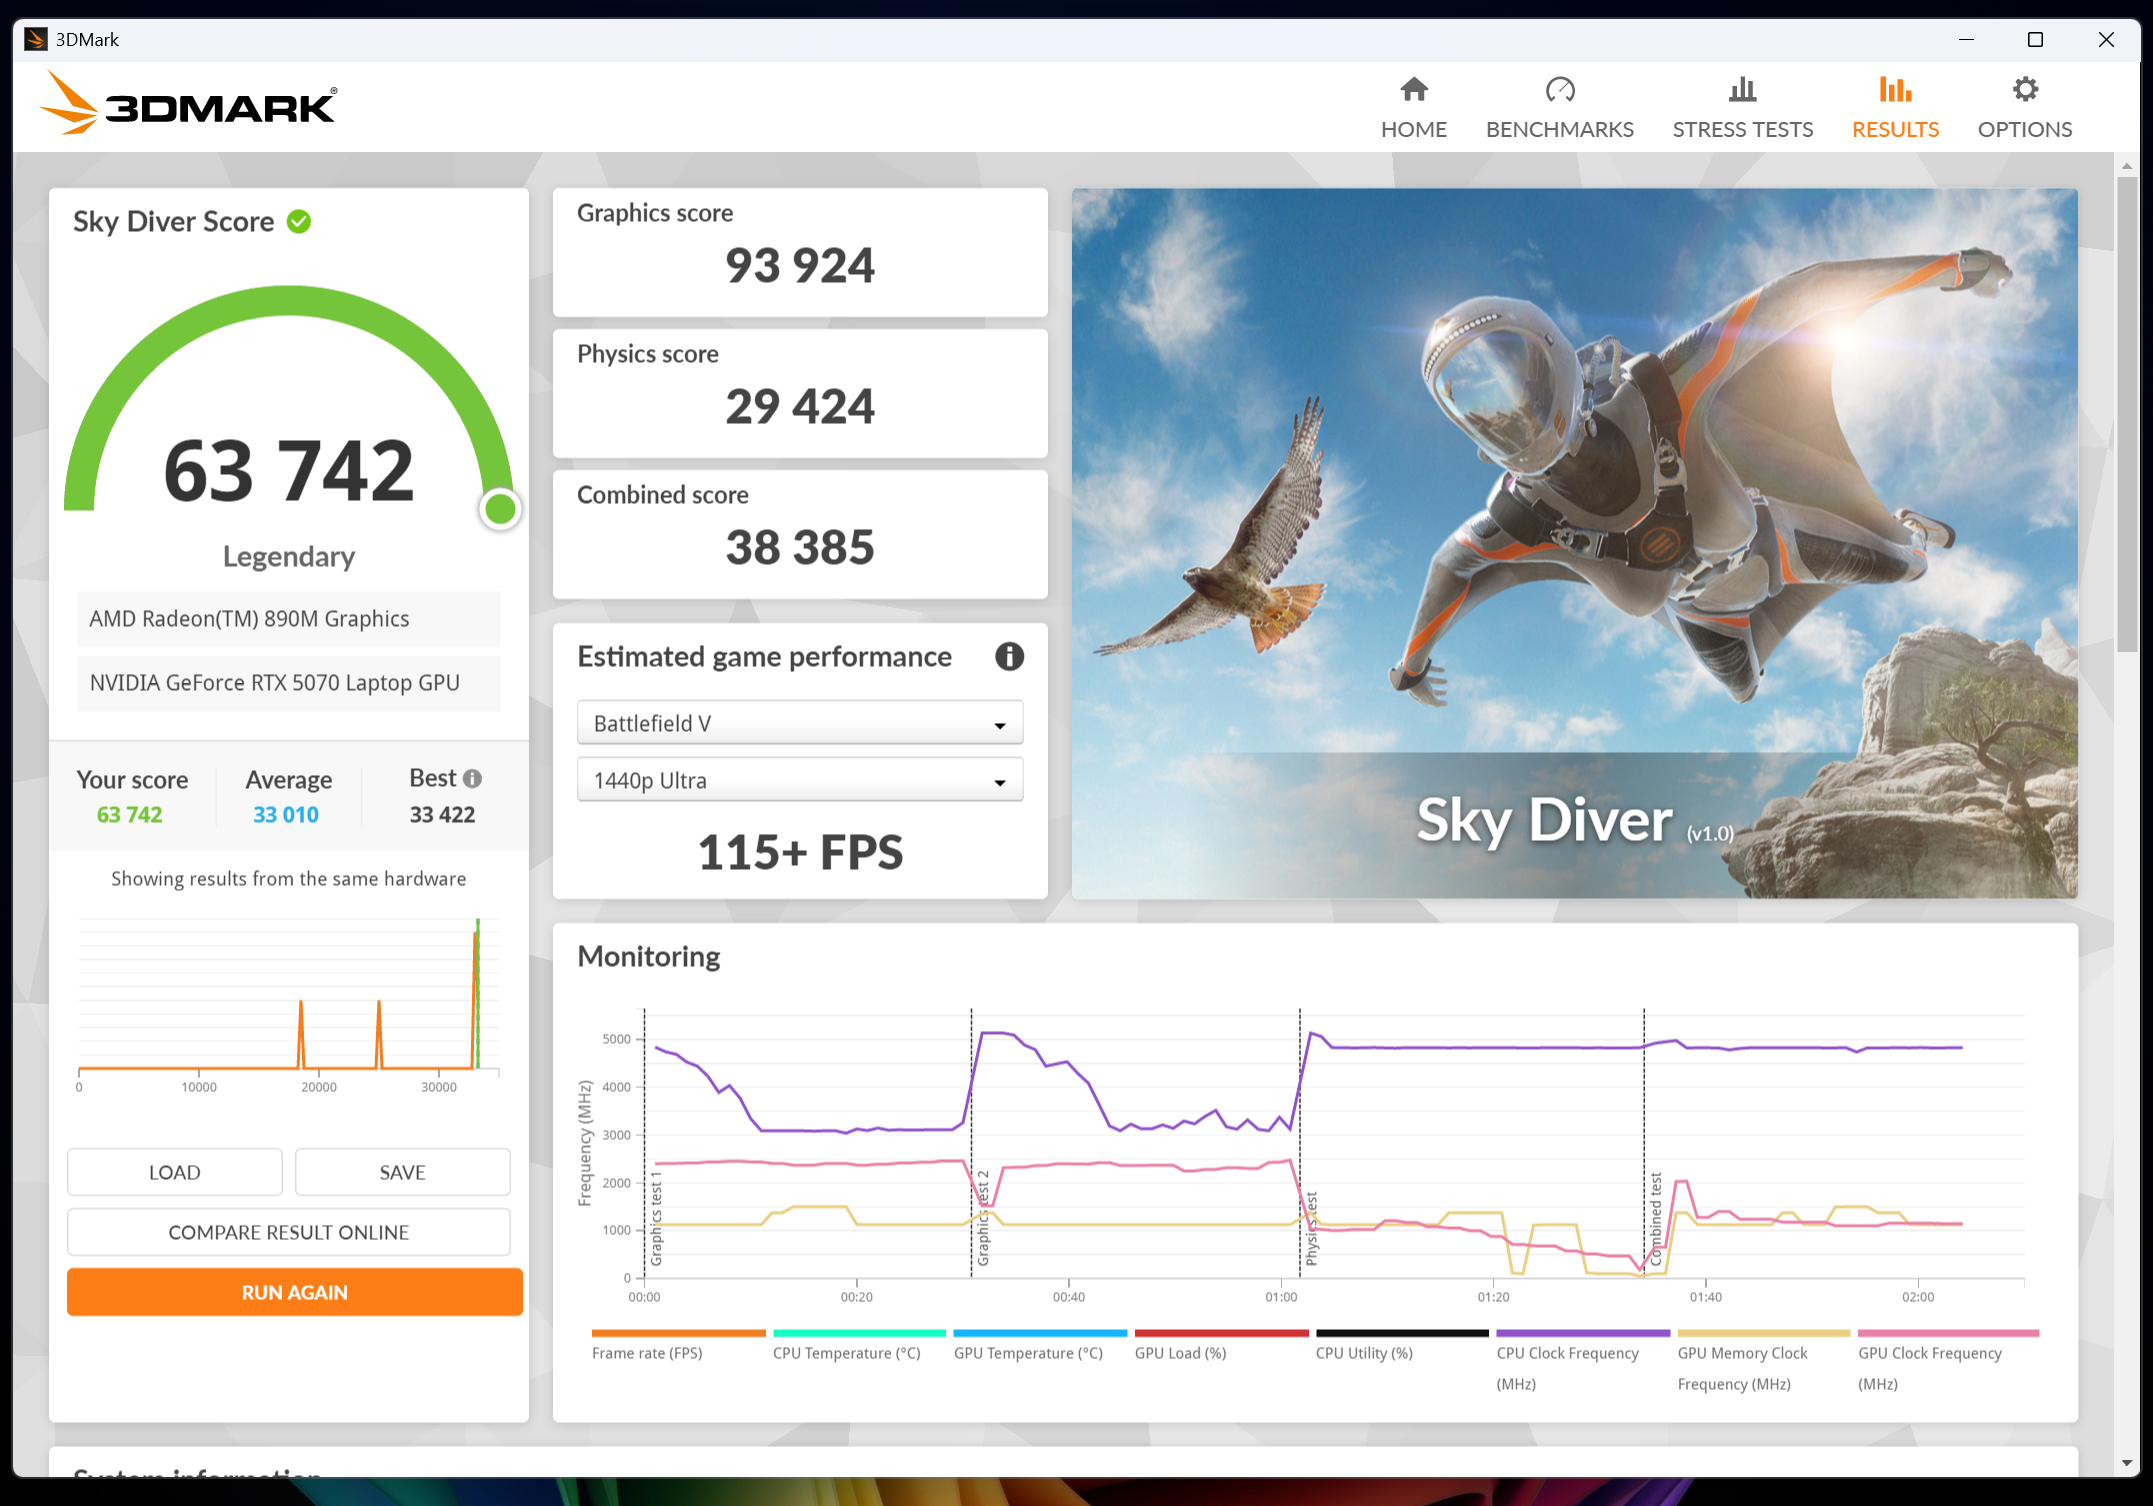Click the Sky Diver artwork thumbnail

(x=1574, y=542)
